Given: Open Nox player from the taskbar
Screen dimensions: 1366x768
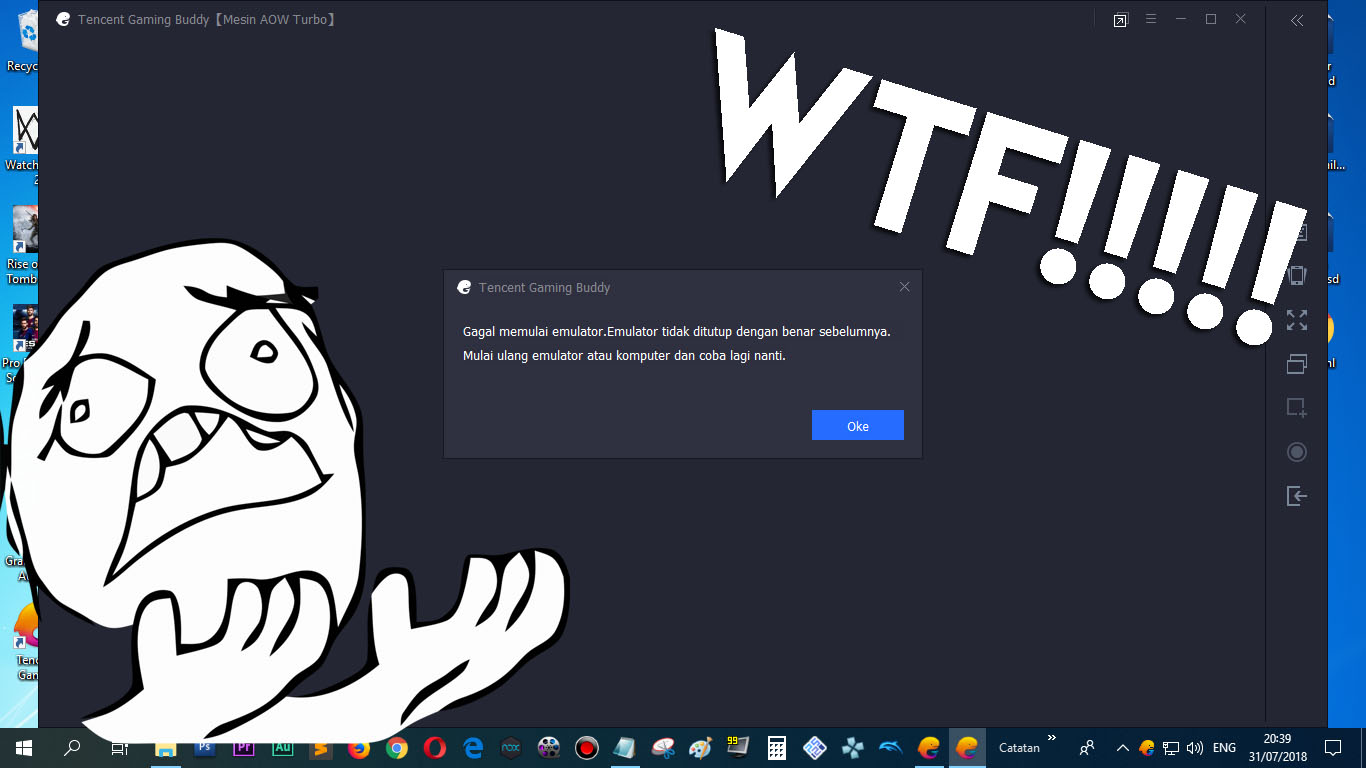Looking at the screenshot, I should 510,747.
